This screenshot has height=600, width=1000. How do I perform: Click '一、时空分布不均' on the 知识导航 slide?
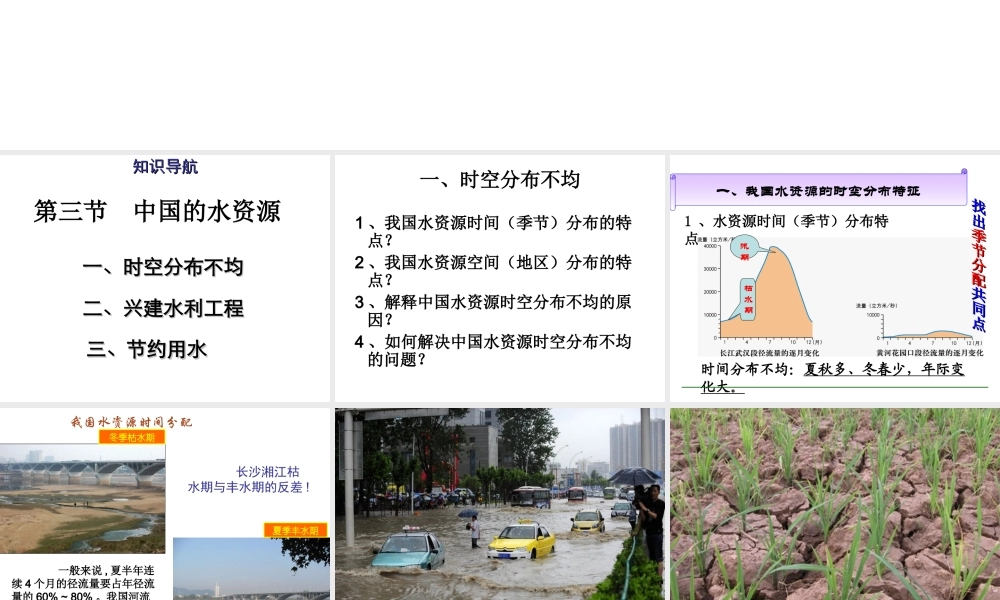tap(163, 267)
